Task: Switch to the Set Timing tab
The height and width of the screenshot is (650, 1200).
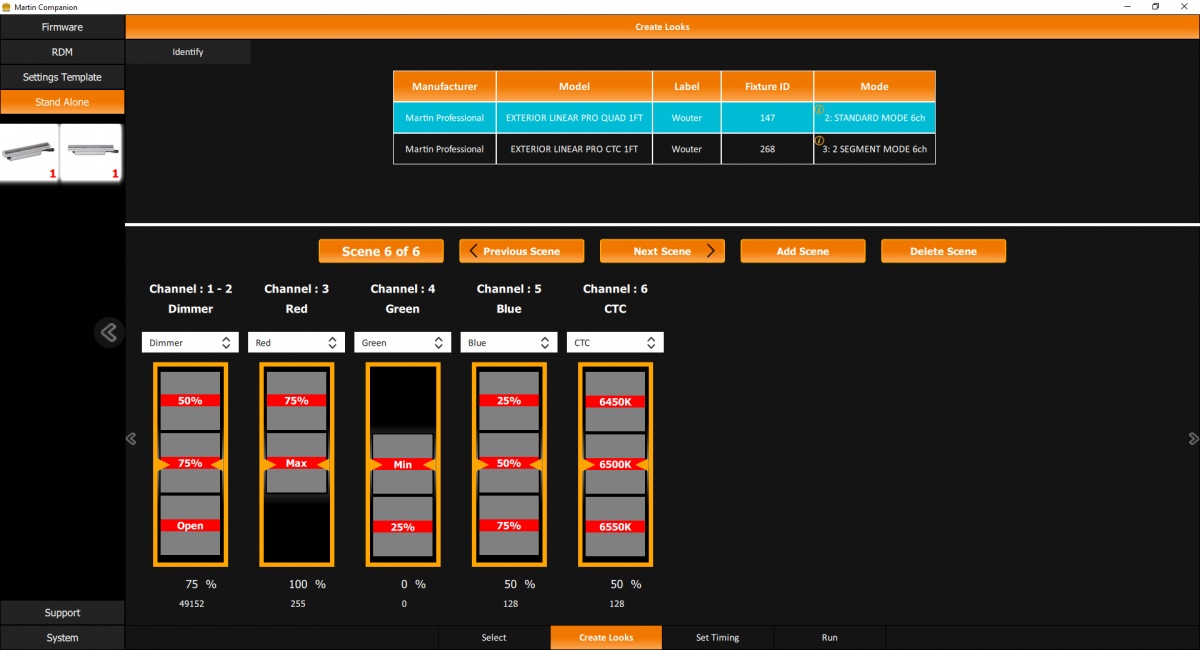Action: click(x=718, y=638)
